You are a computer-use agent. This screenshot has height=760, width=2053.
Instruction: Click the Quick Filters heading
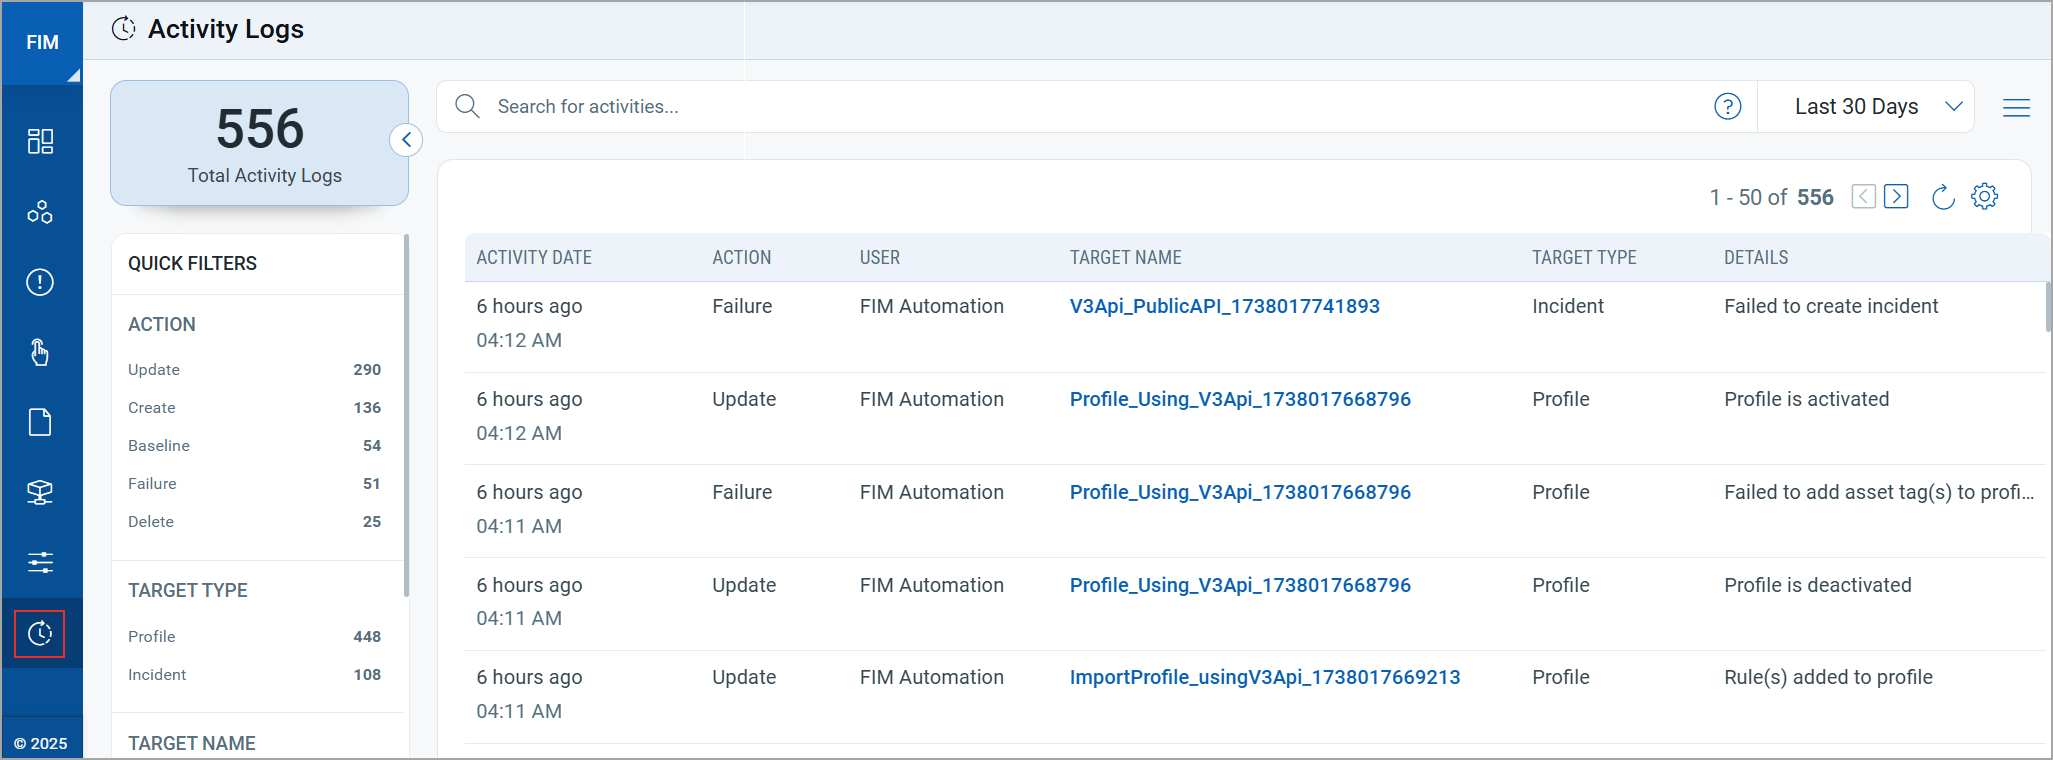point(192,263)
